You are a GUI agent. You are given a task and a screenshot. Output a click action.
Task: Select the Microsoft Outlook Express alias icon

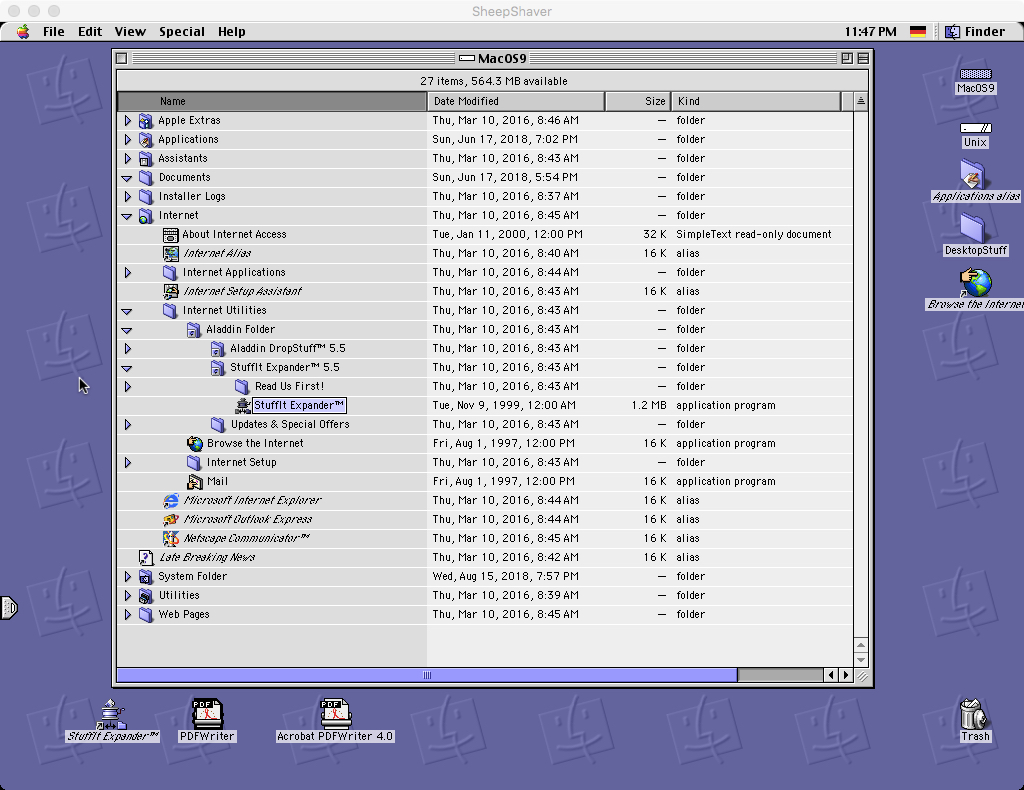[x=170, y=519]
